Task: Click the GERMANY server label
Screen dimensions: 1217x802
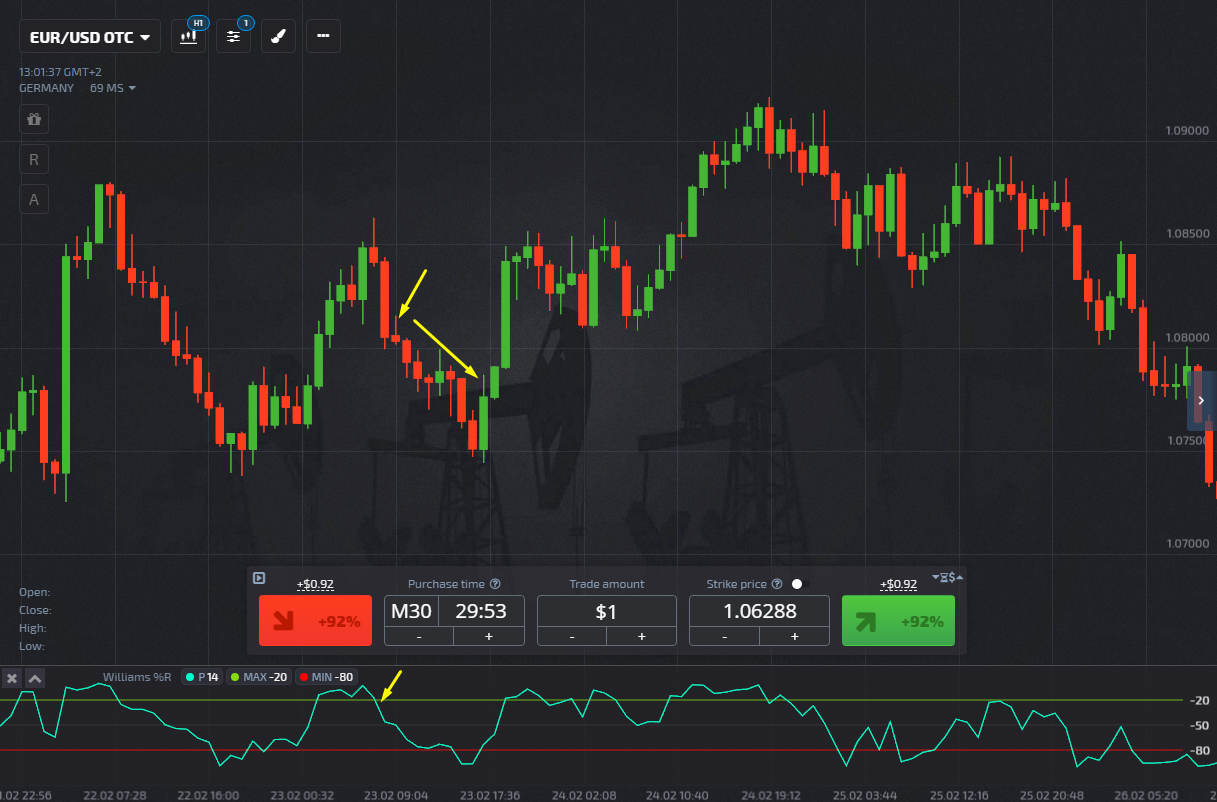Action: (x=46, y=88)
